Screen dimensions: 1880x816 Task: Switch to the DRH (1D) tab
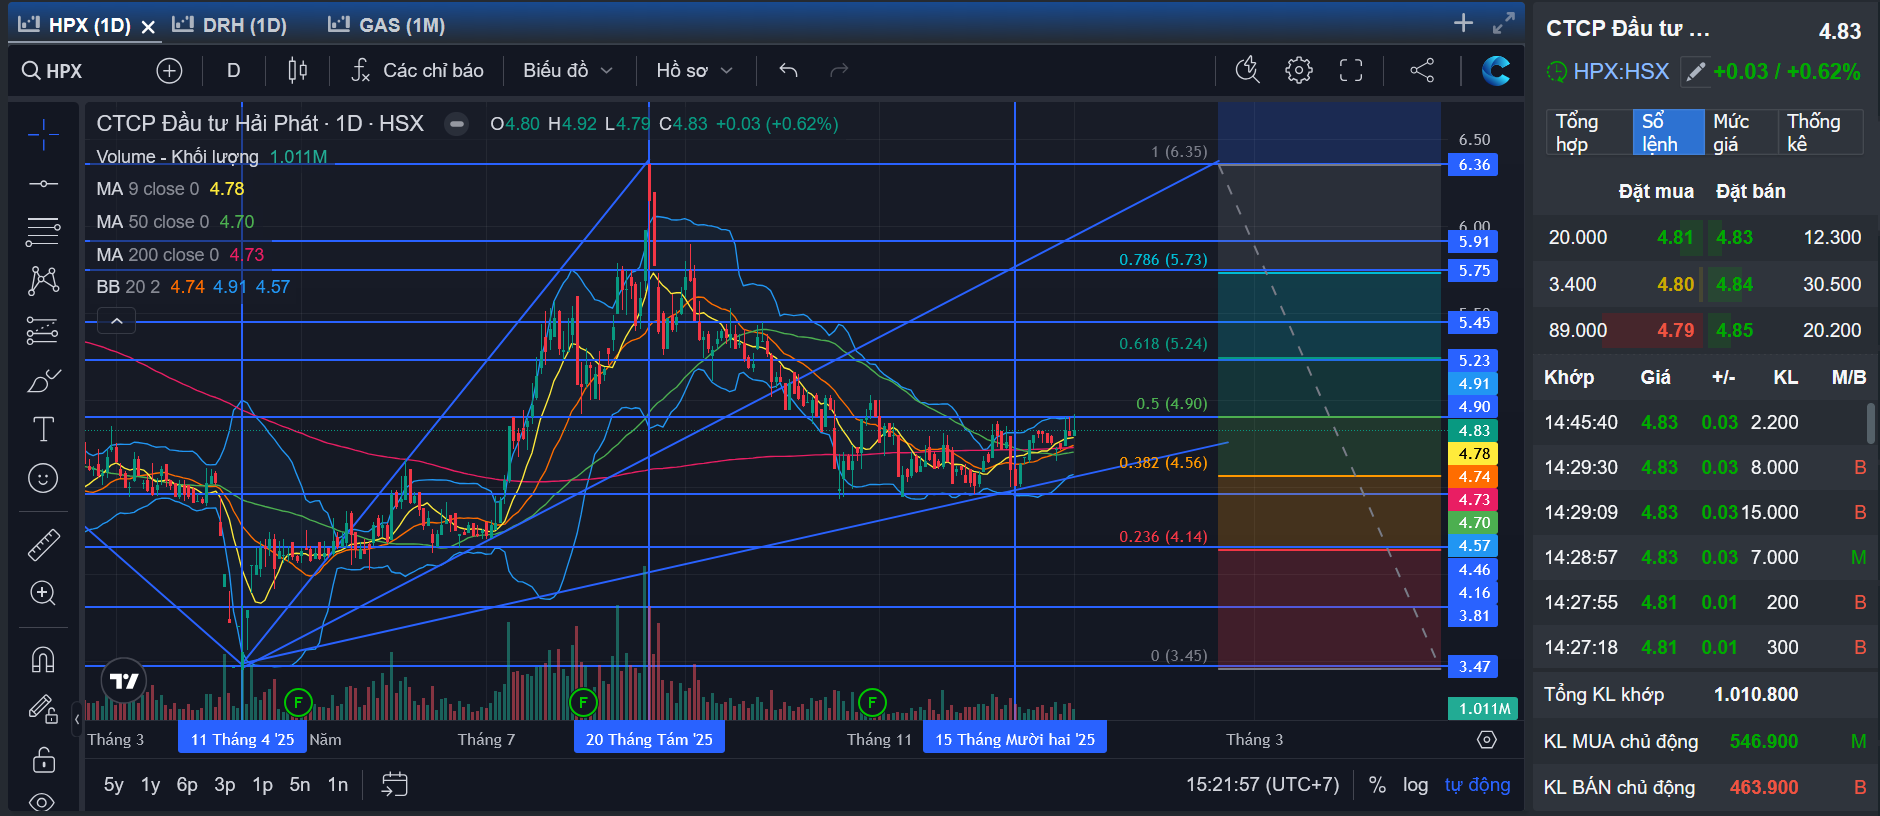coord(230,25)
